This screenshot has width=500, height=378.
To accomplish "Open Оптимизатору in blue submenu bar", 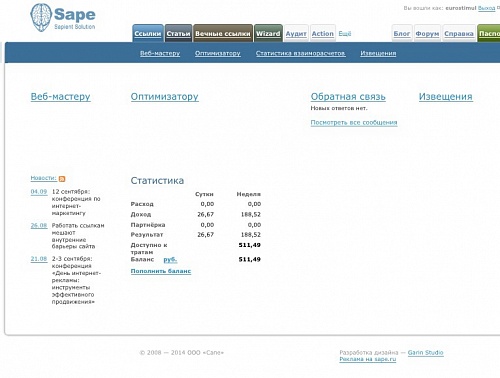I will pos(218,53).
